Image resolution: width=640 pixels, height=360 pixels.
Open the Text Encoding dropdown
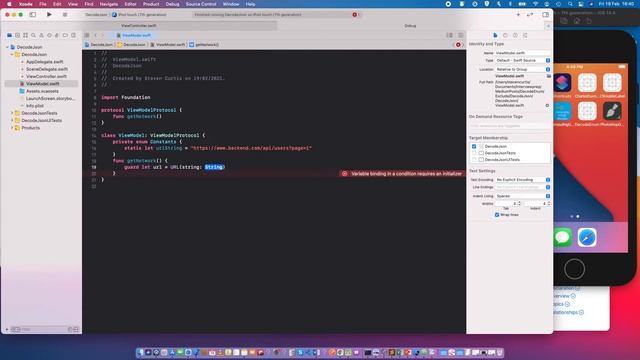523,180
